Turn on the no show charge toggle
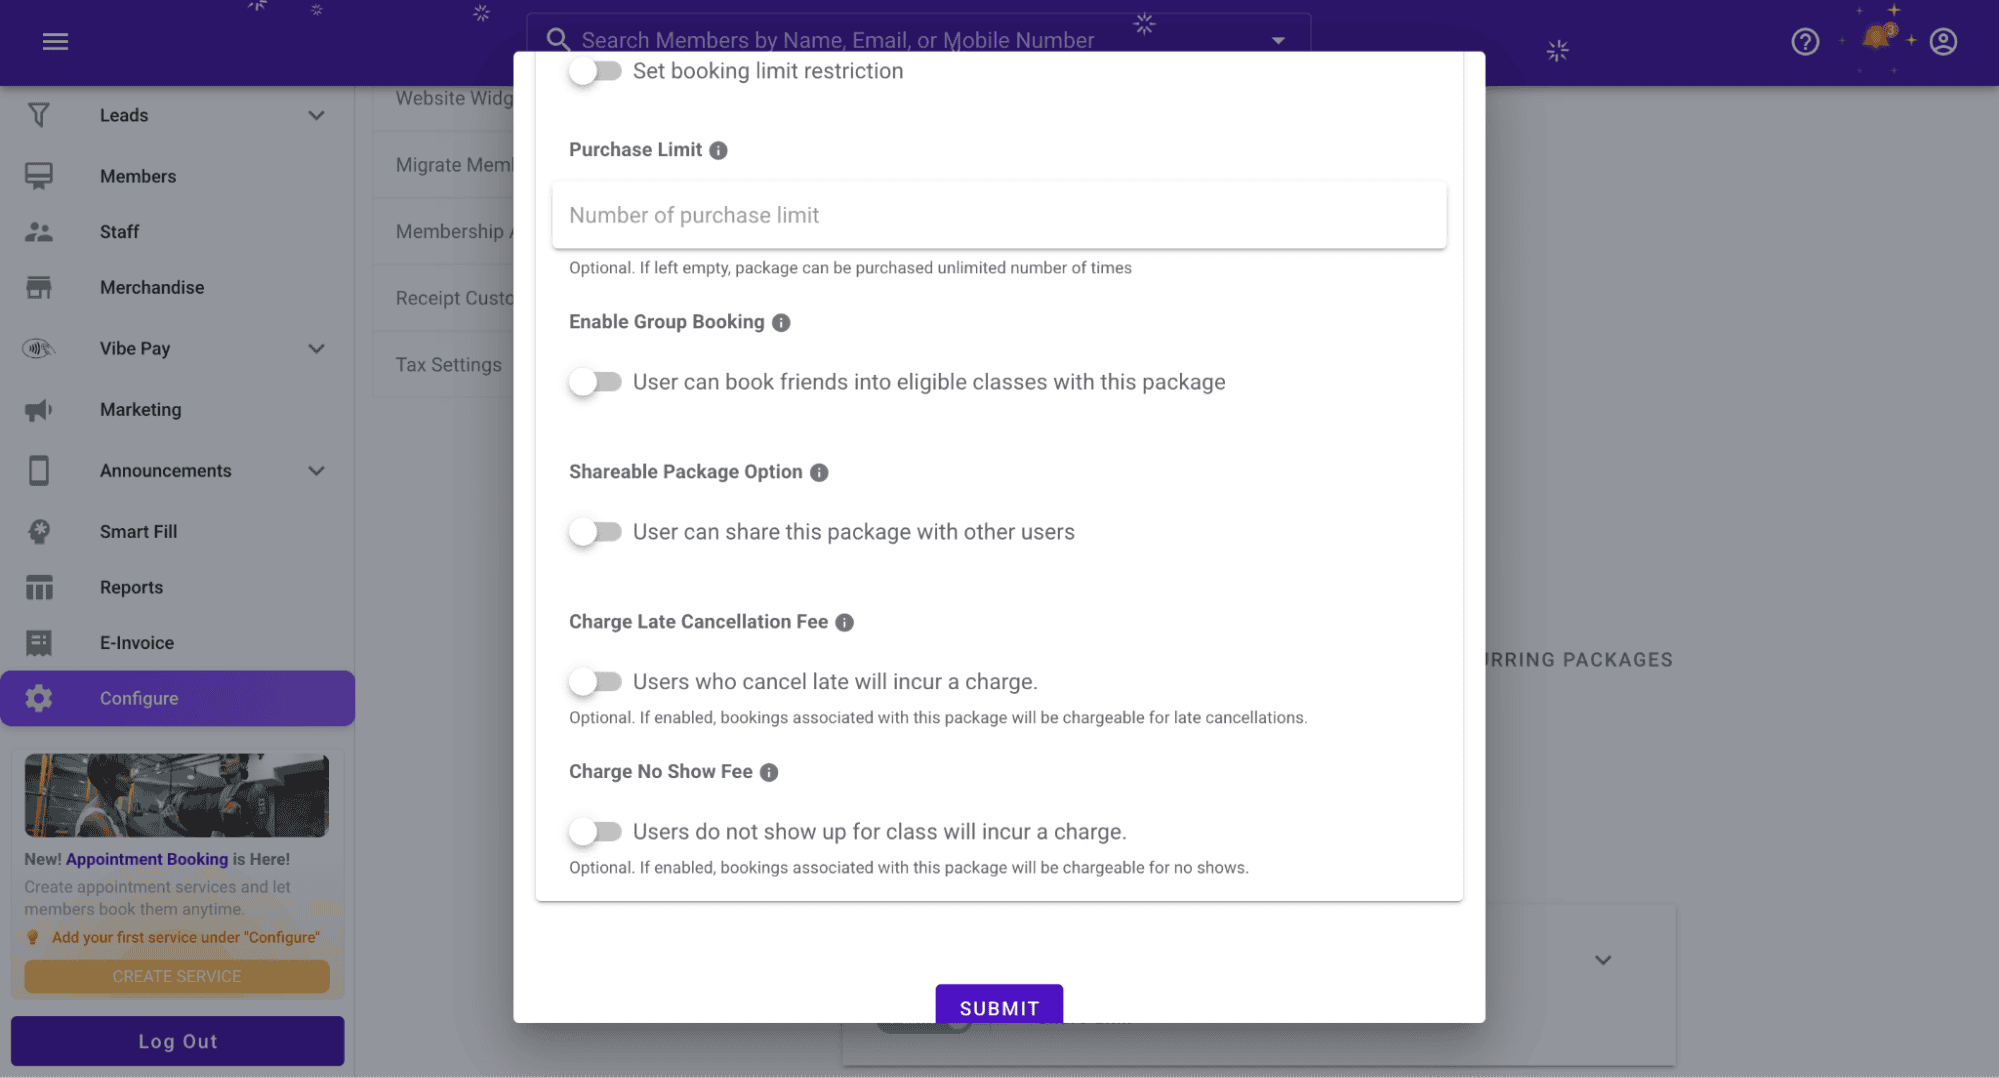The image size is (1999, 1078). [x=595, y=832]
